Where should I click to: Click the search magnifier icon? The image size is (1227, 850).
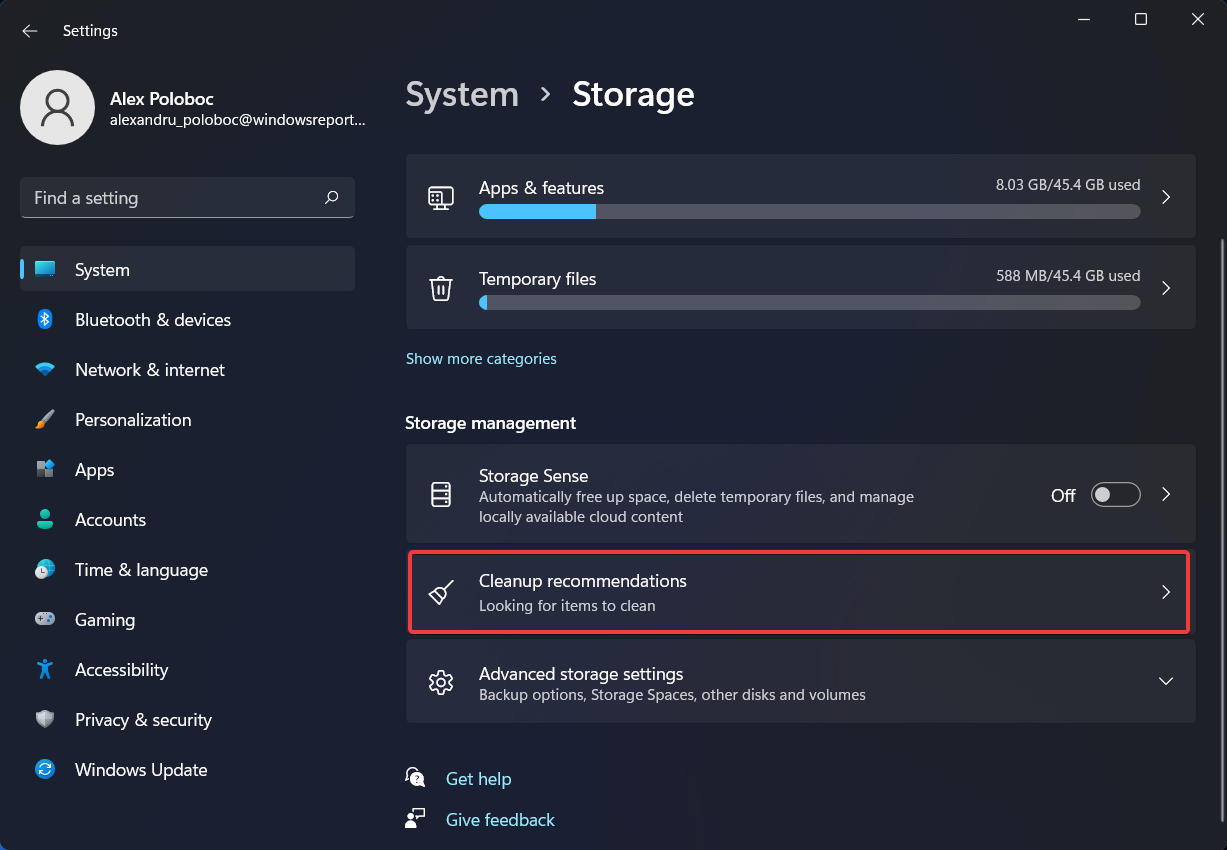332,198
